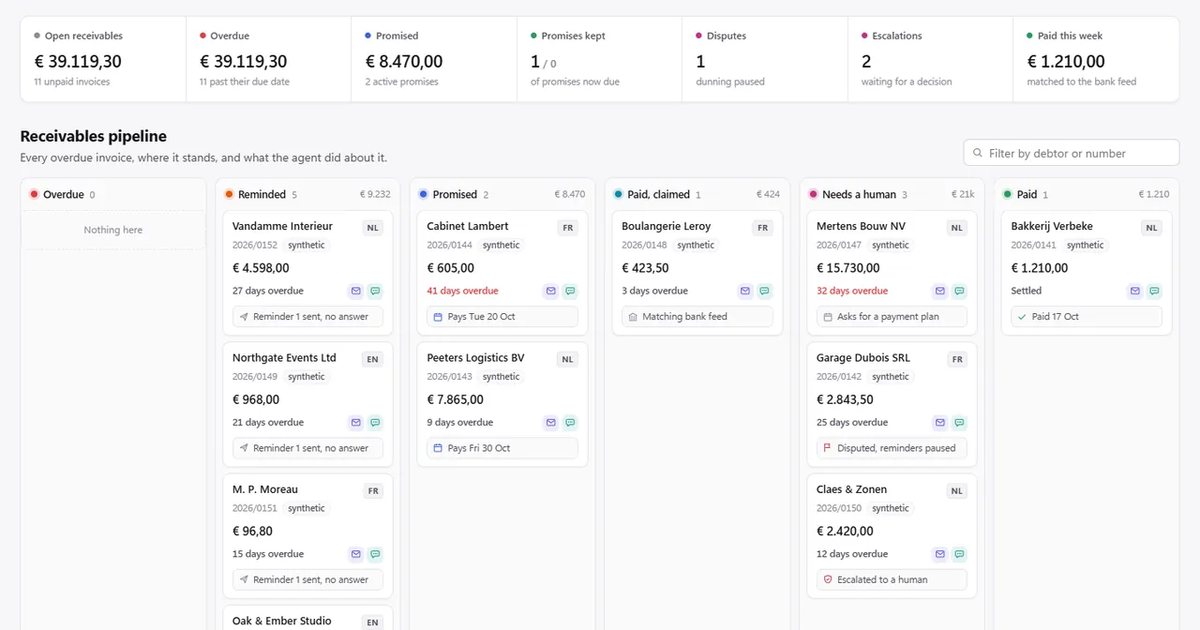The width and height of the screenshot is (1200, 630).
Task: Click shield icon in 'Escalated to a human'
Action: click(828, 580)
